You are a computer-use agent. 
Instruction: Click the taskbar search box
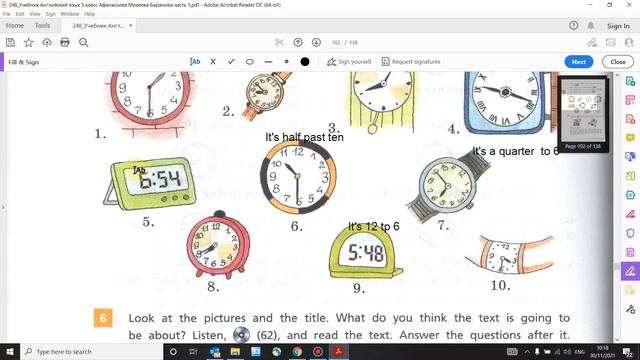point(92,351)
